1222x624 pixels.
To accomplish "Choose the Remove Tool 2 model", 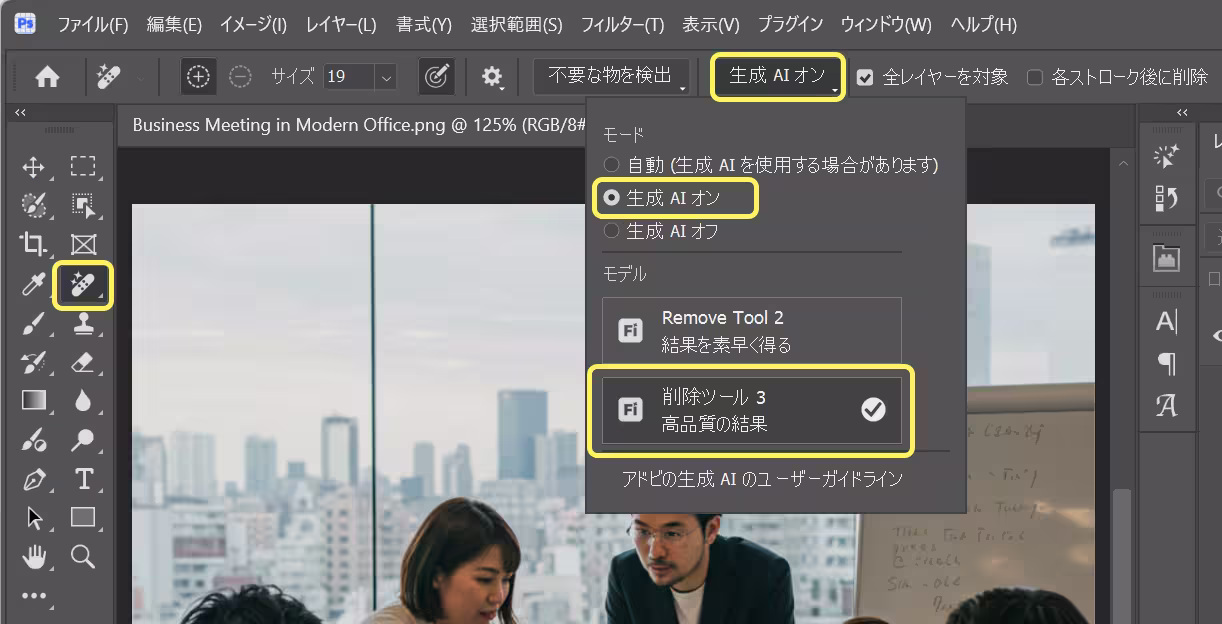I will tap(751, 331).
